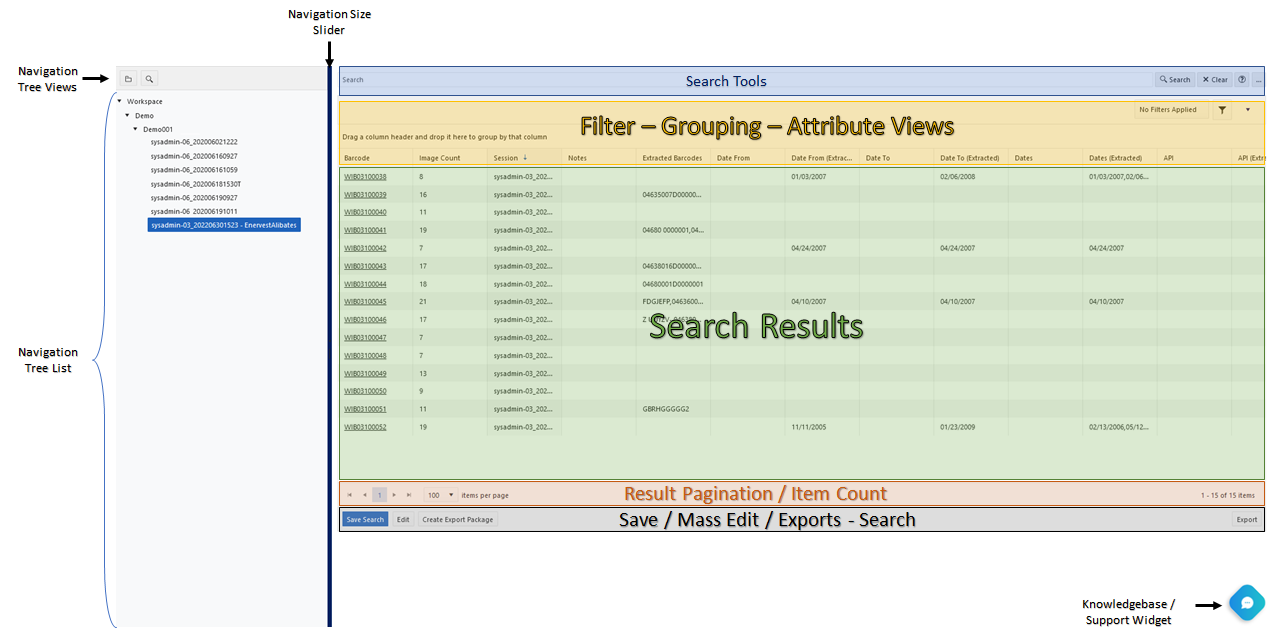Screen dimensions: 1271x637
Task: Select sysadmin-06_202006181530T in the tree
Action: pos(196,184)
